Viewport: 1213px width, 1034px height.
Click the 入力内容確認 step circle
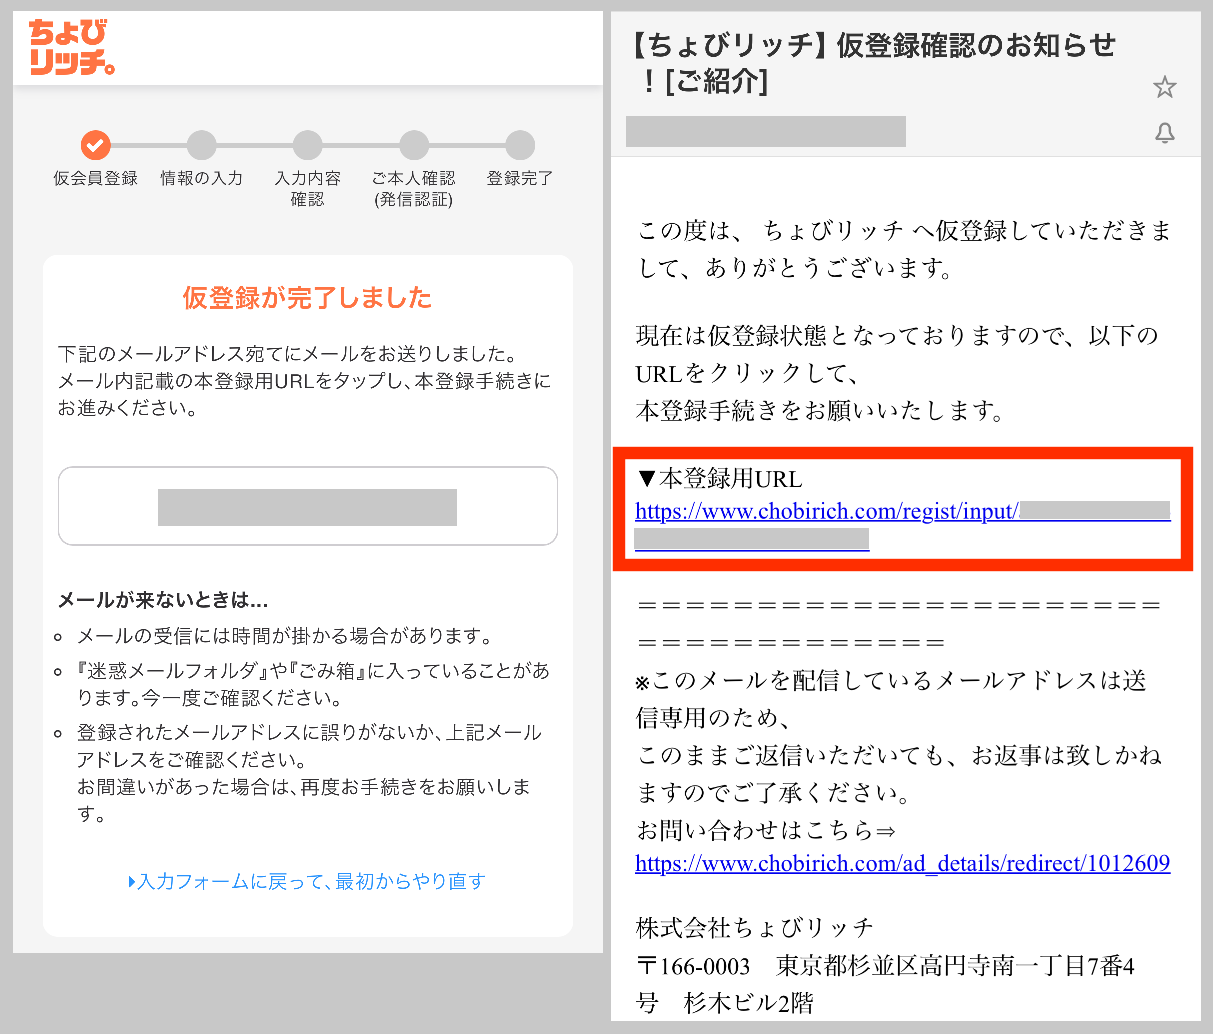pyautogui.click(x=308, y=146)
